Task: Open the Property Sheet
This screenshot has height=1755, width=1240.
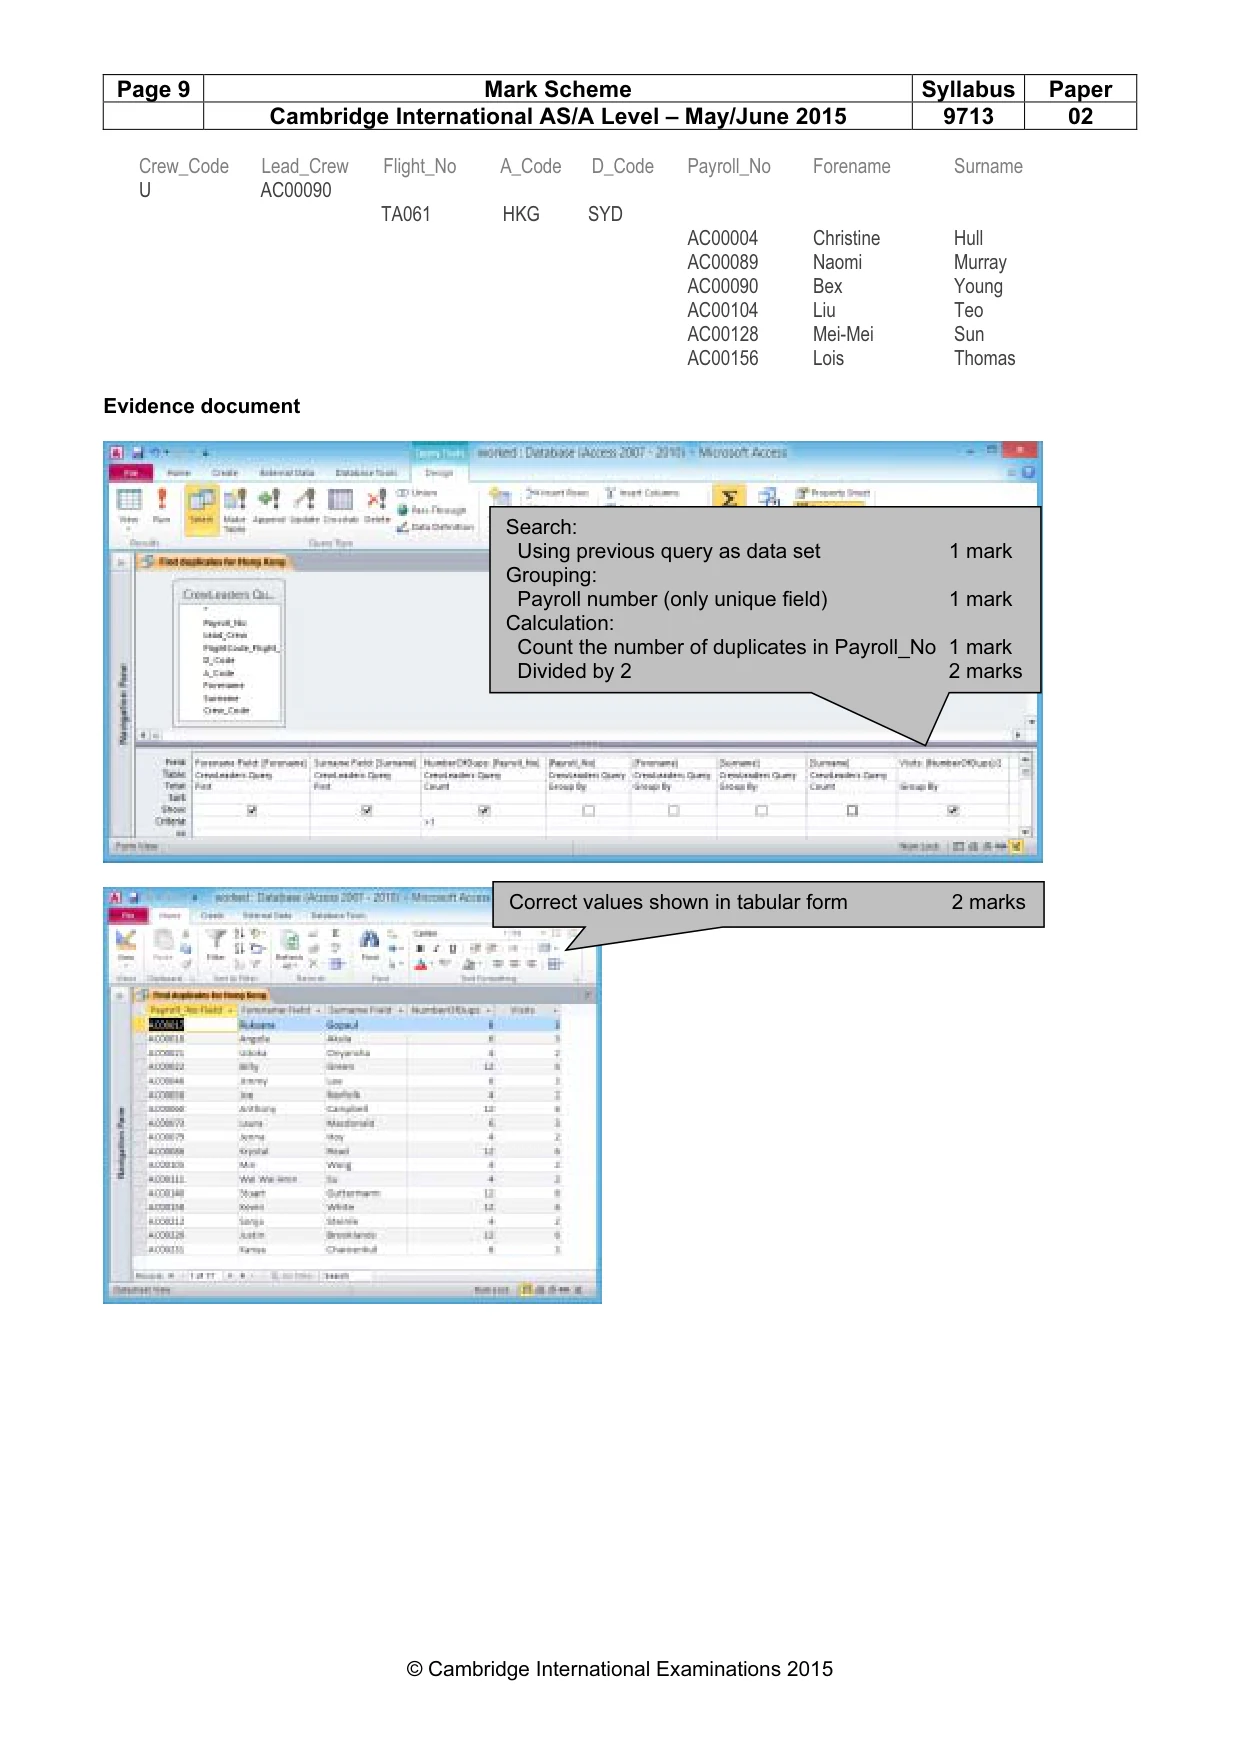Action: click(833, 493)
